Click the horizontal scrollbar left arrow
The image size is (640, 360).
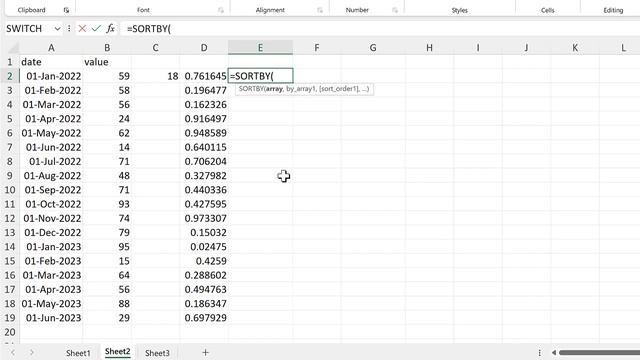click(554, 352)
